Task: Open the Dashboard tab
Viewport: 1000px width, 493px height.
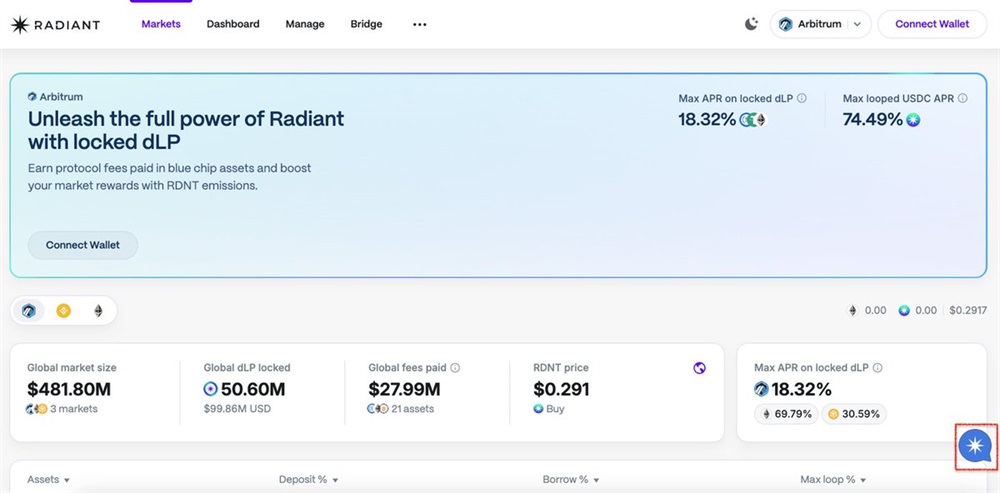Action: (x=233, y=24)
